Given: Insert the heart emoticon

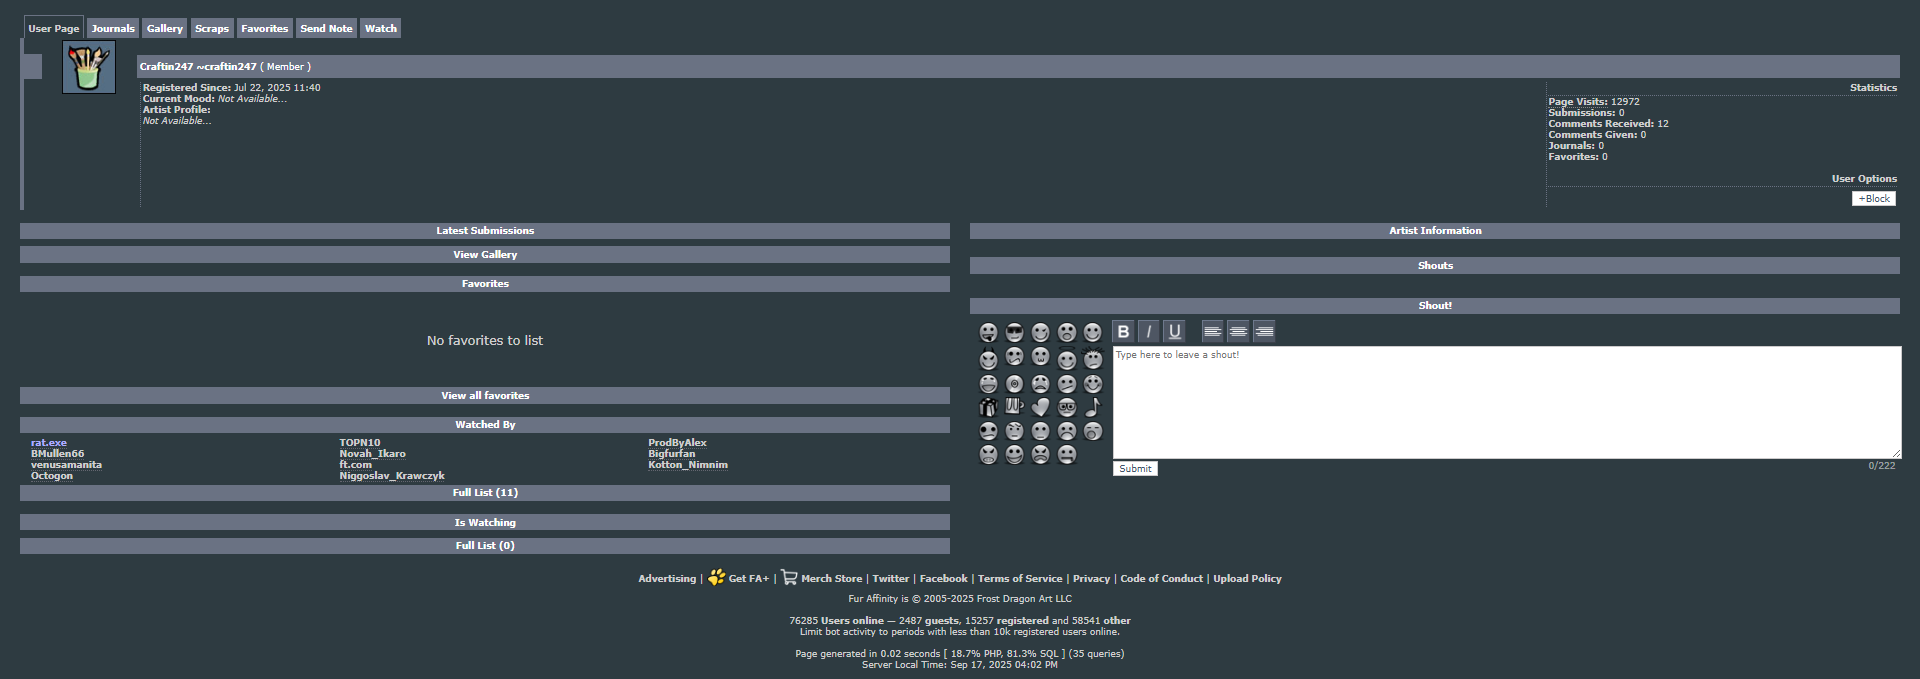Looking at the screenshot, I should pos(1040,407).
